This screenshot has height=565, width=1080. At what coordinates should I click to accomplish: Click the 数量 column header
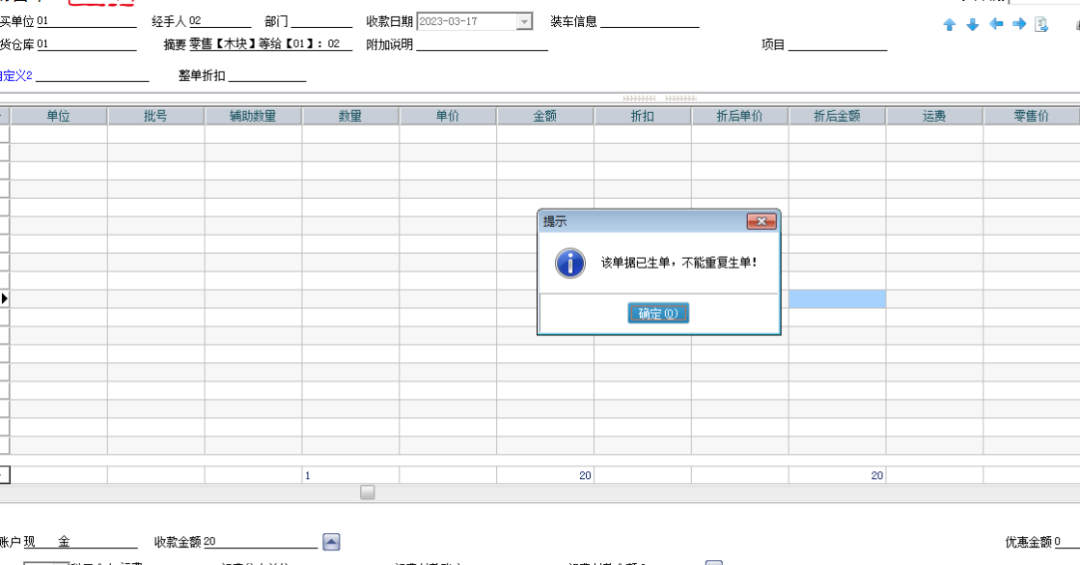[x=350, y=116]
